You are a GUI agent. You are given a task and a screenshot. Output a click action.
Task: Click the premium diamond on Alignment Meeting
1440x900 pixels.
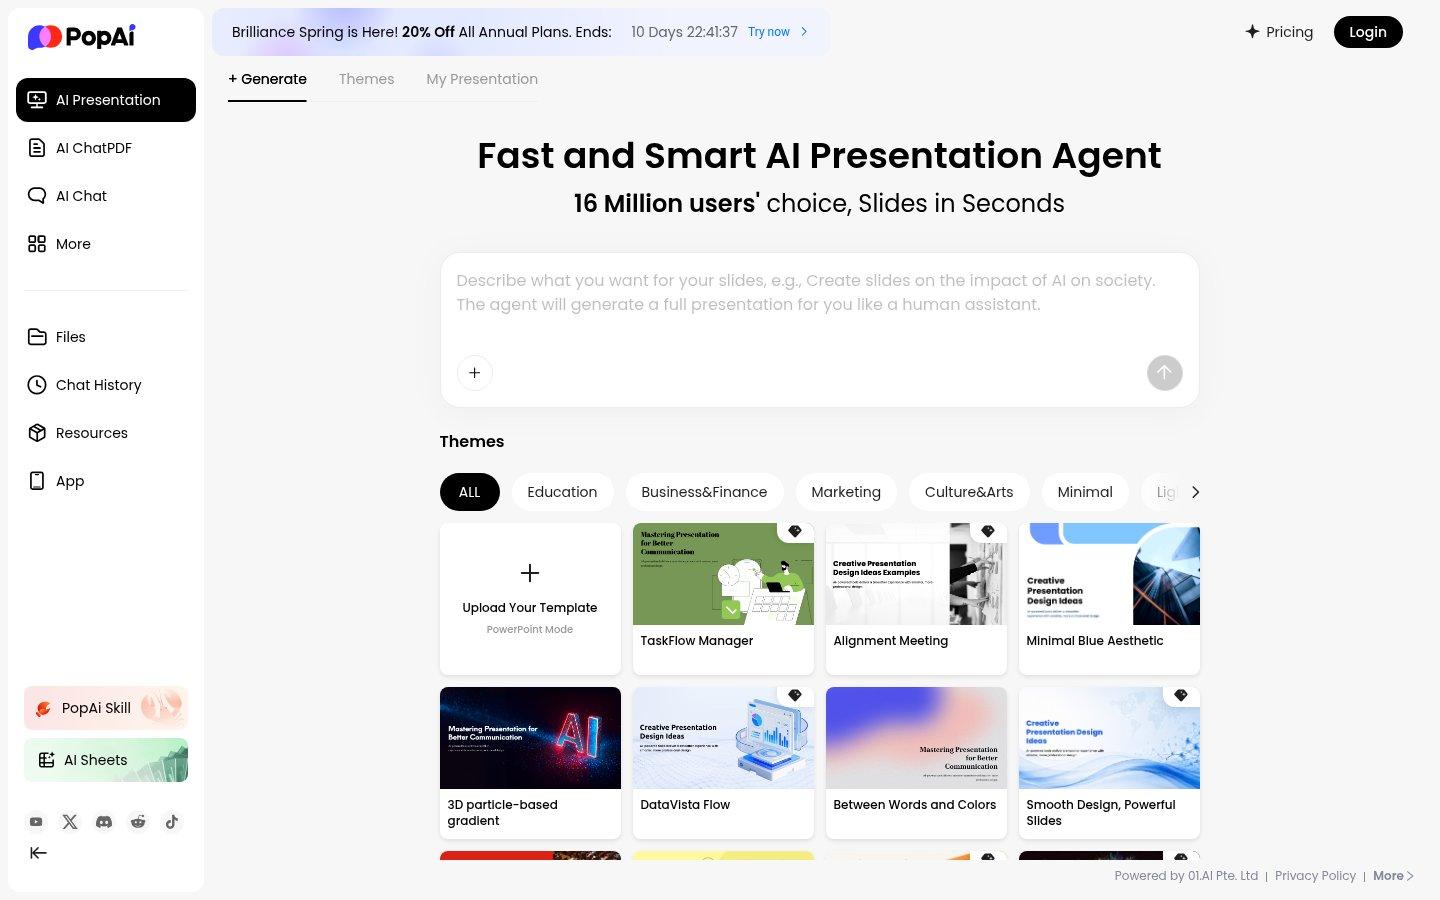(x=988, y=531)
